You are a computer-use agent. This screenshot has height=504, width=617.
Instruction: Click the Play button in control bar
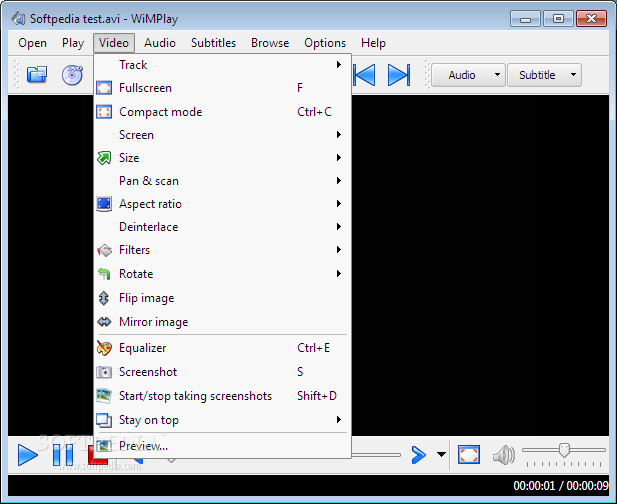28,455
